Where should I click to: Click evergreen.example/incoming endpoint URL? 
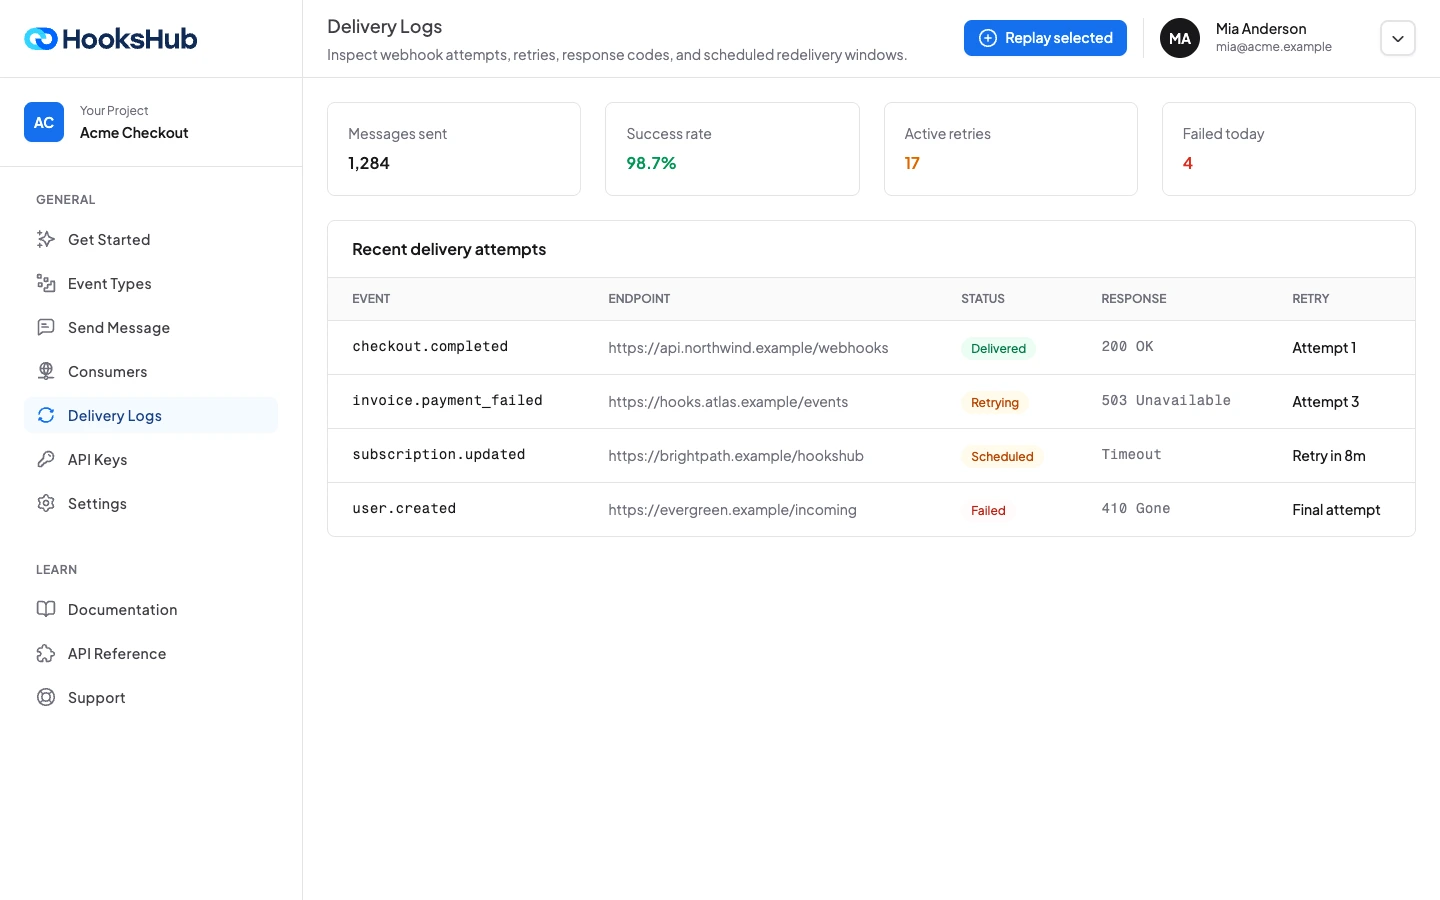click(732, 510)
